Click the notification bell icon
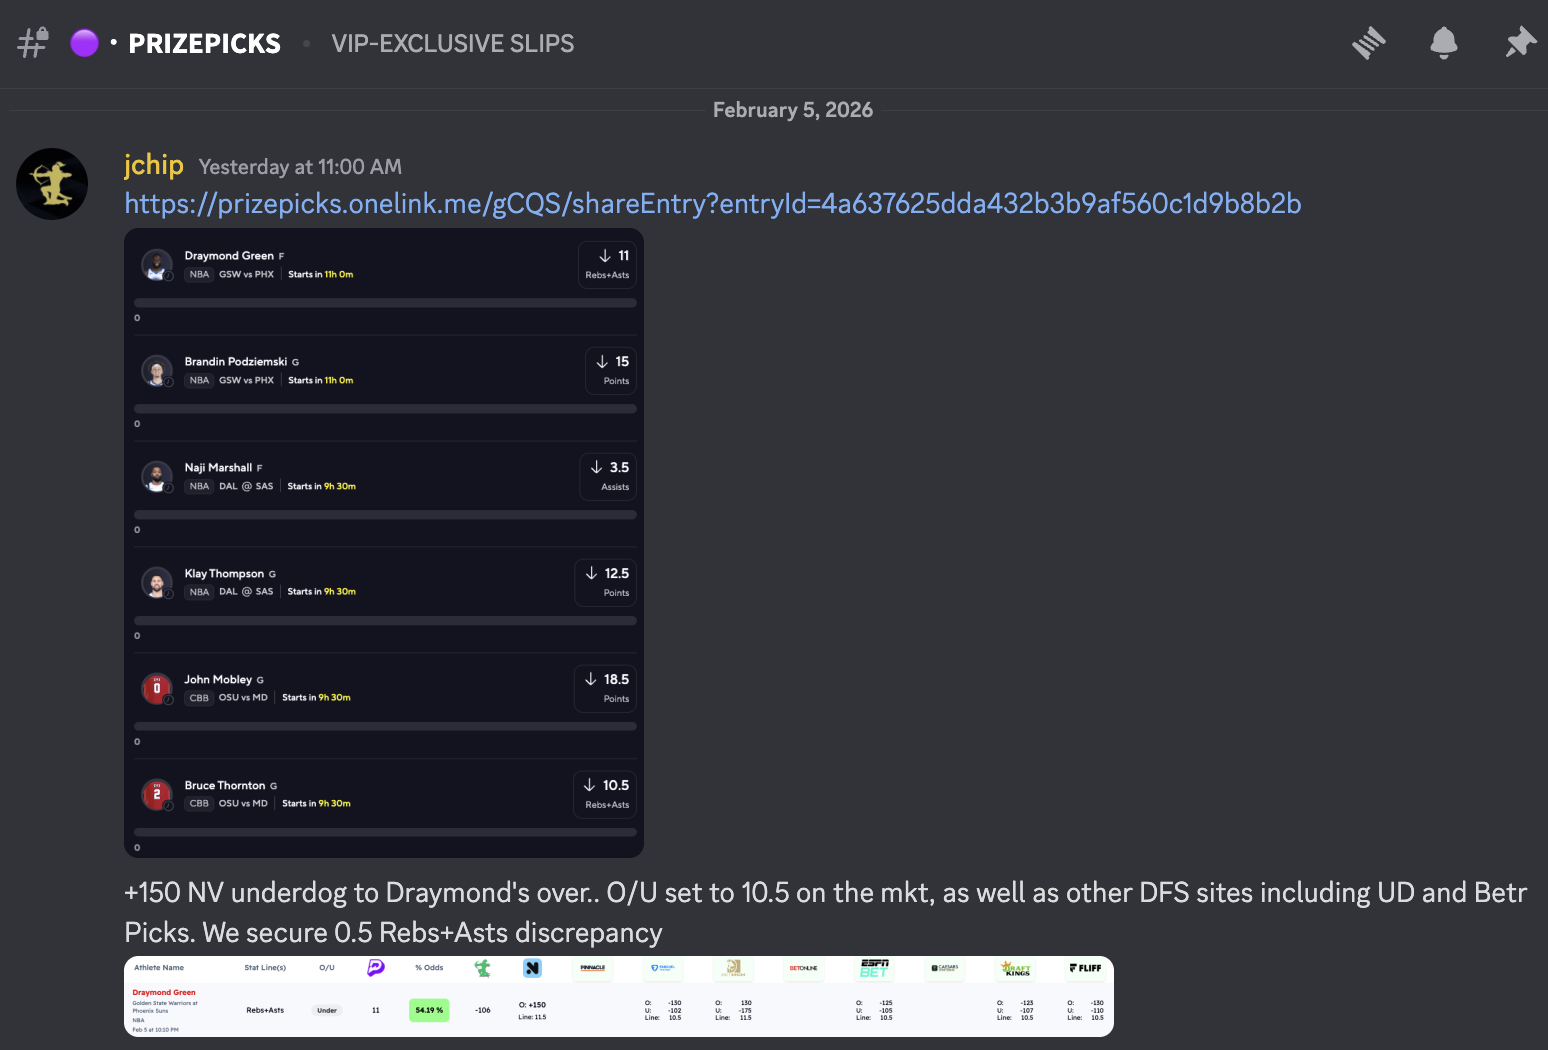The width and height of the screenshot is (1548, 1050). click(x=1443, y=43)
